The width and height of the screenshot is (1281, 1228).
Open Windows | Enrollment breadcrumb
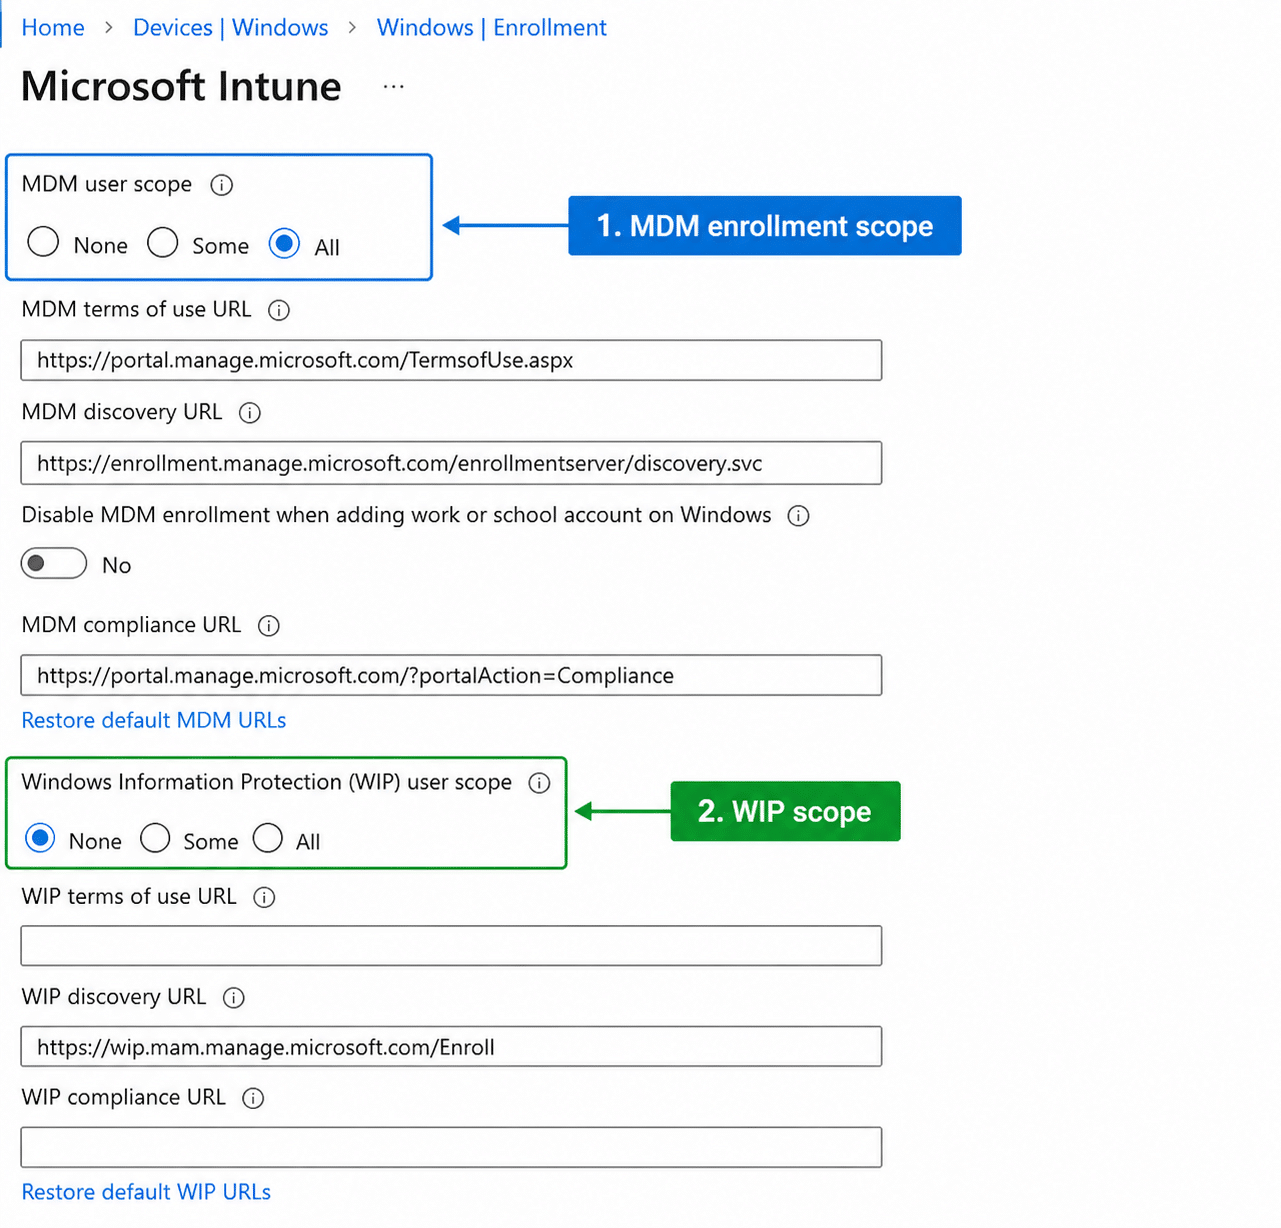click(491, 28)
